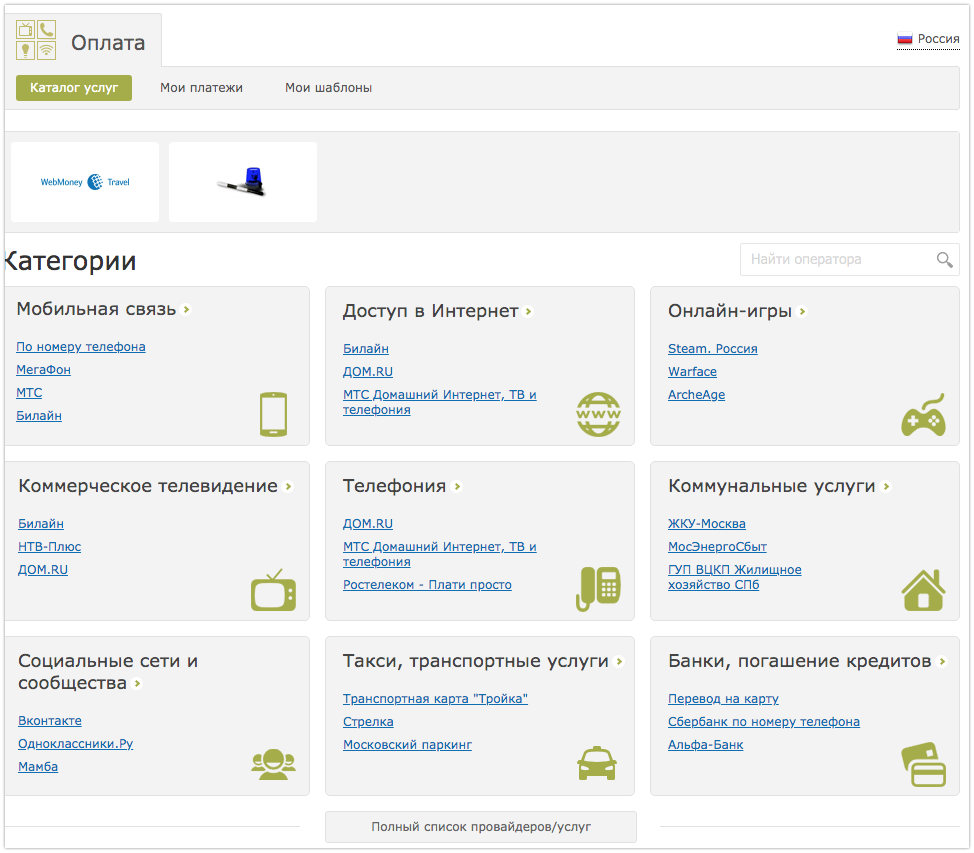The image size is (974, 853).
Task: Click the TV icon in Коммерческое телевидение
Action: [273, 590]
